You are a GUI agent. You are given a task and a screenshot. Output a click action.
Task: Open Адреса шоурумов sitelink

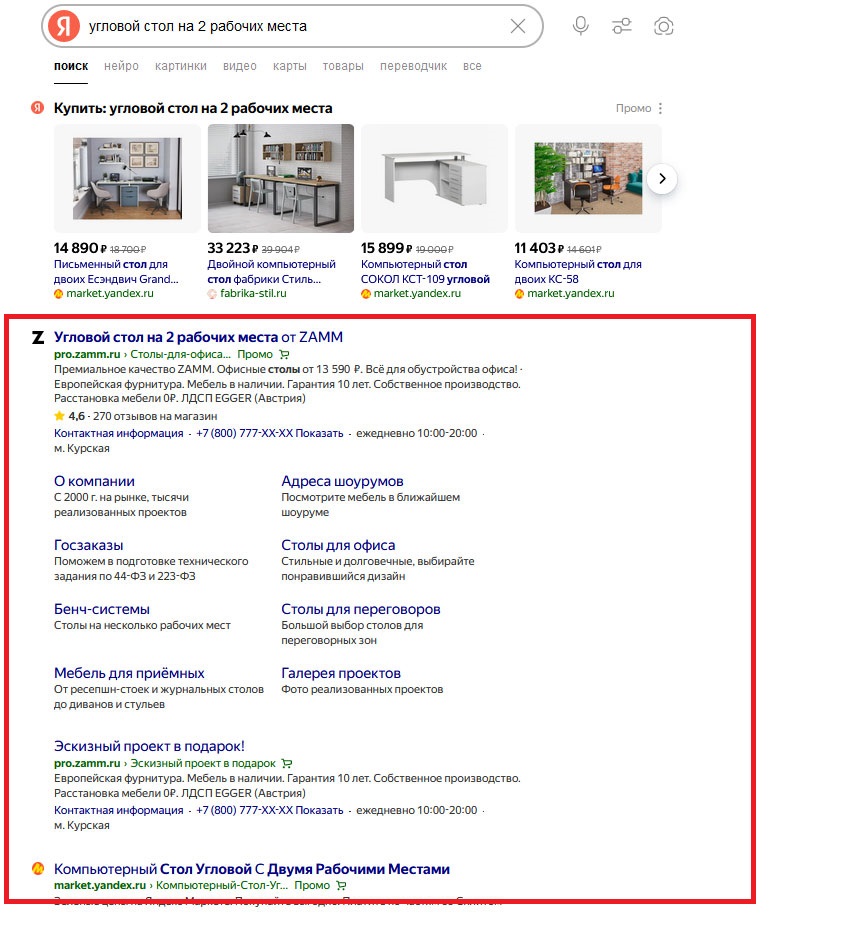click(342, 481)
